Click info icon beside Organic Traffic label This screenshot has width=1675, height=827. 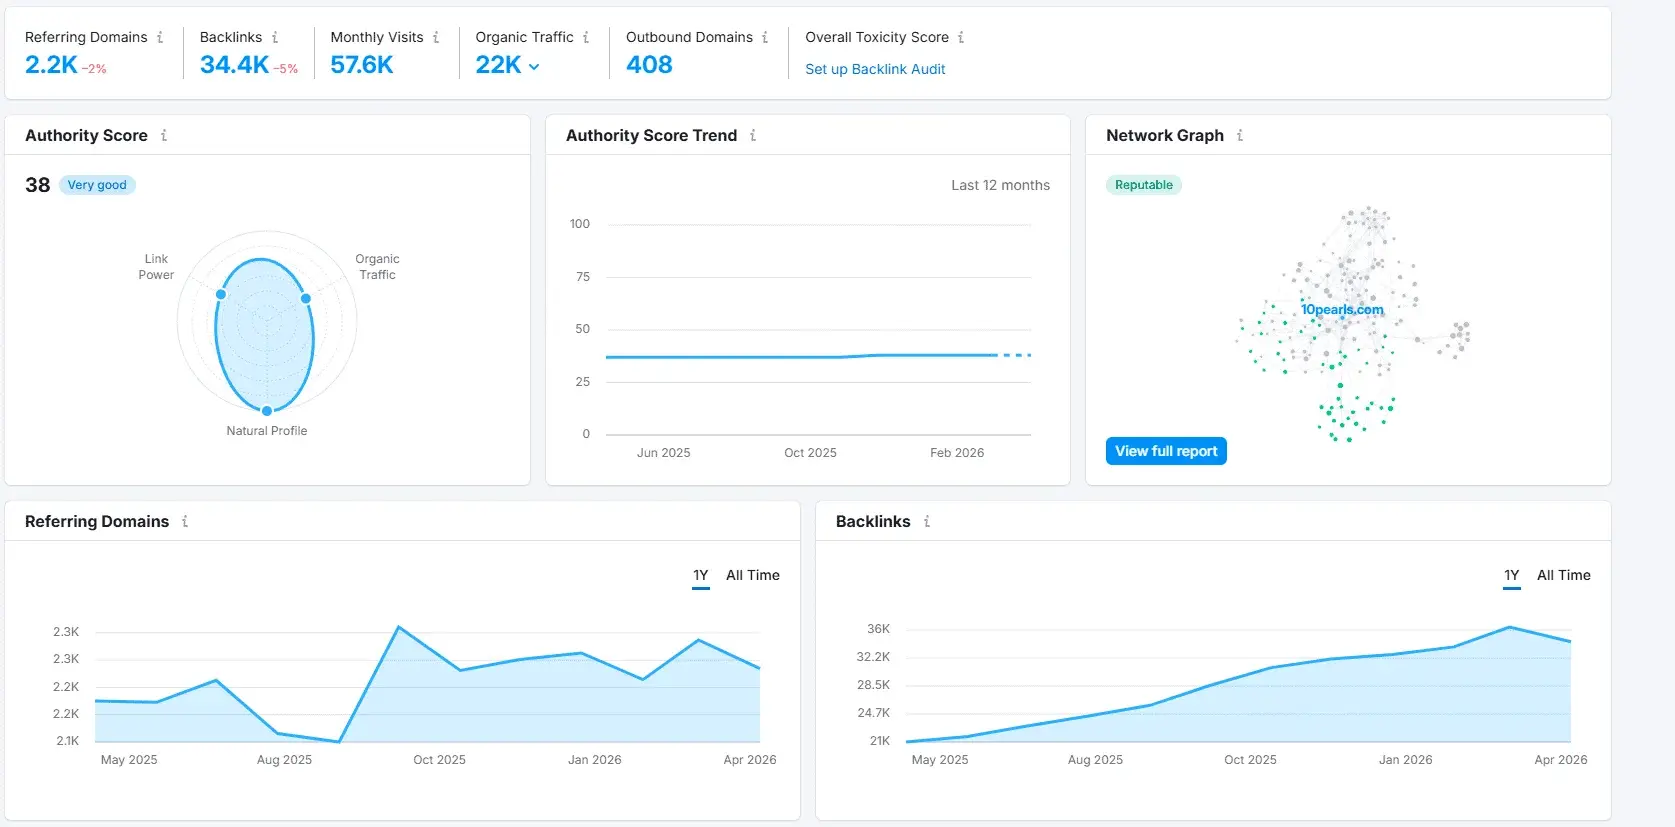pos(586,37)
